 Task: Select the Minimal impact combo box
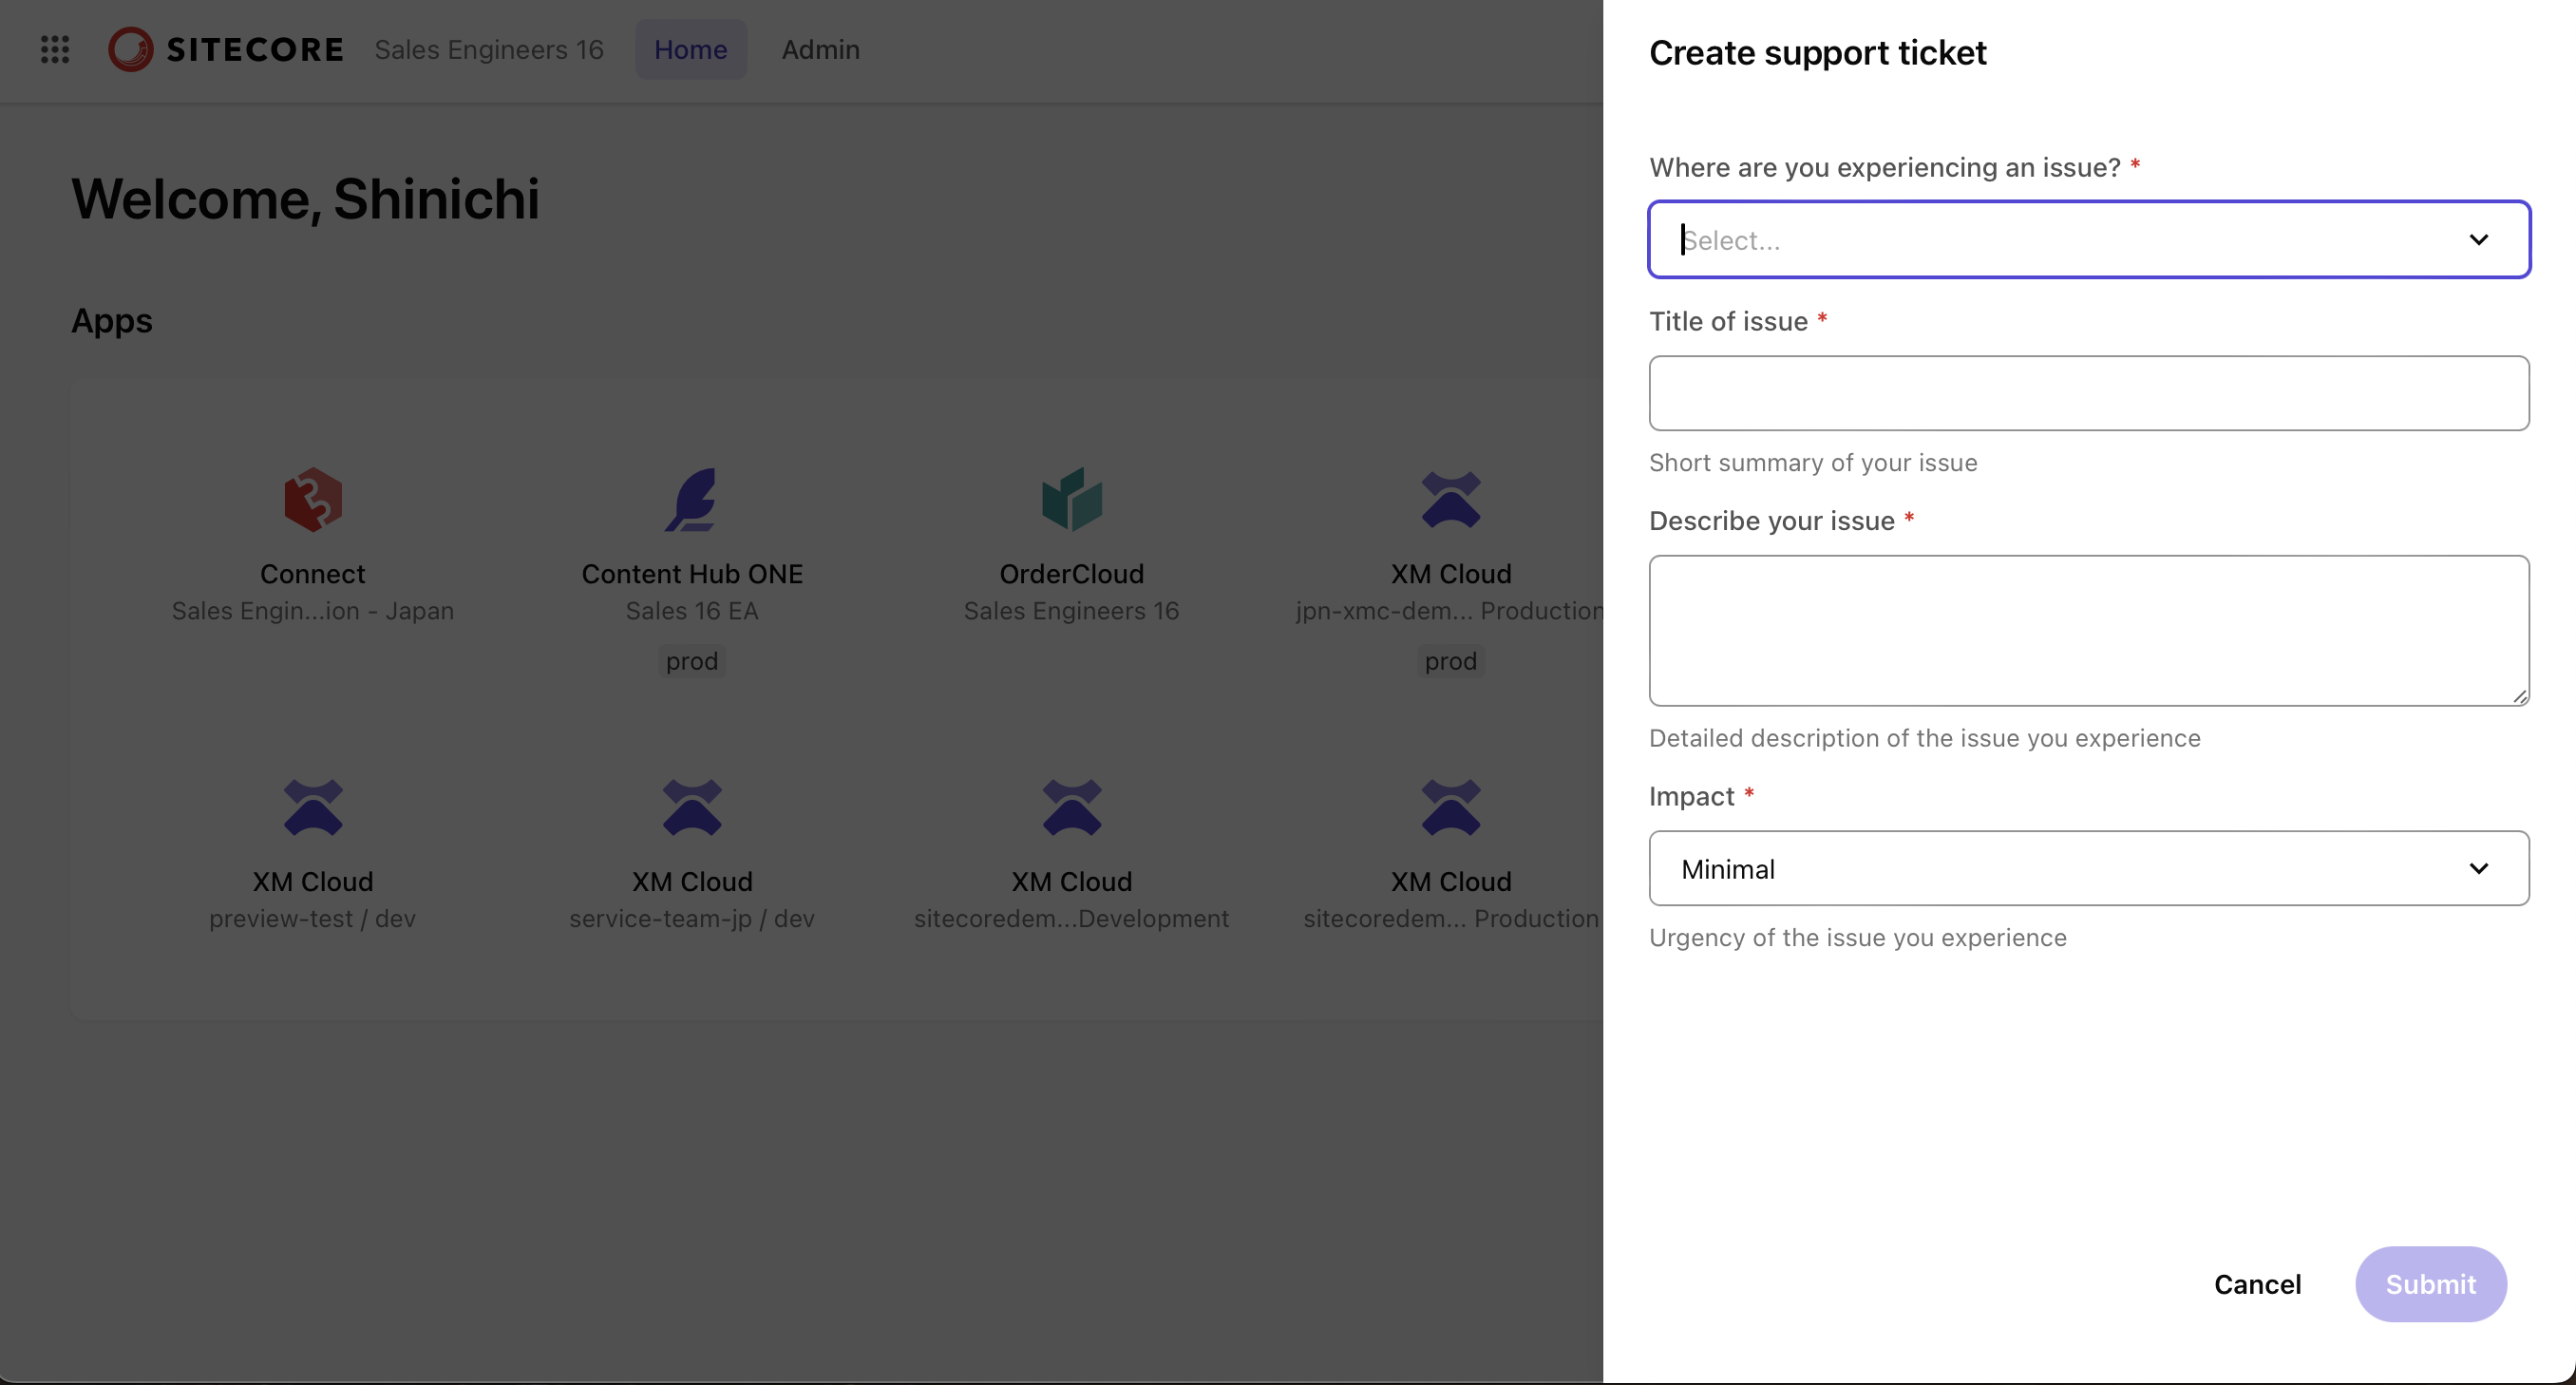click(x=2089, y=868)
